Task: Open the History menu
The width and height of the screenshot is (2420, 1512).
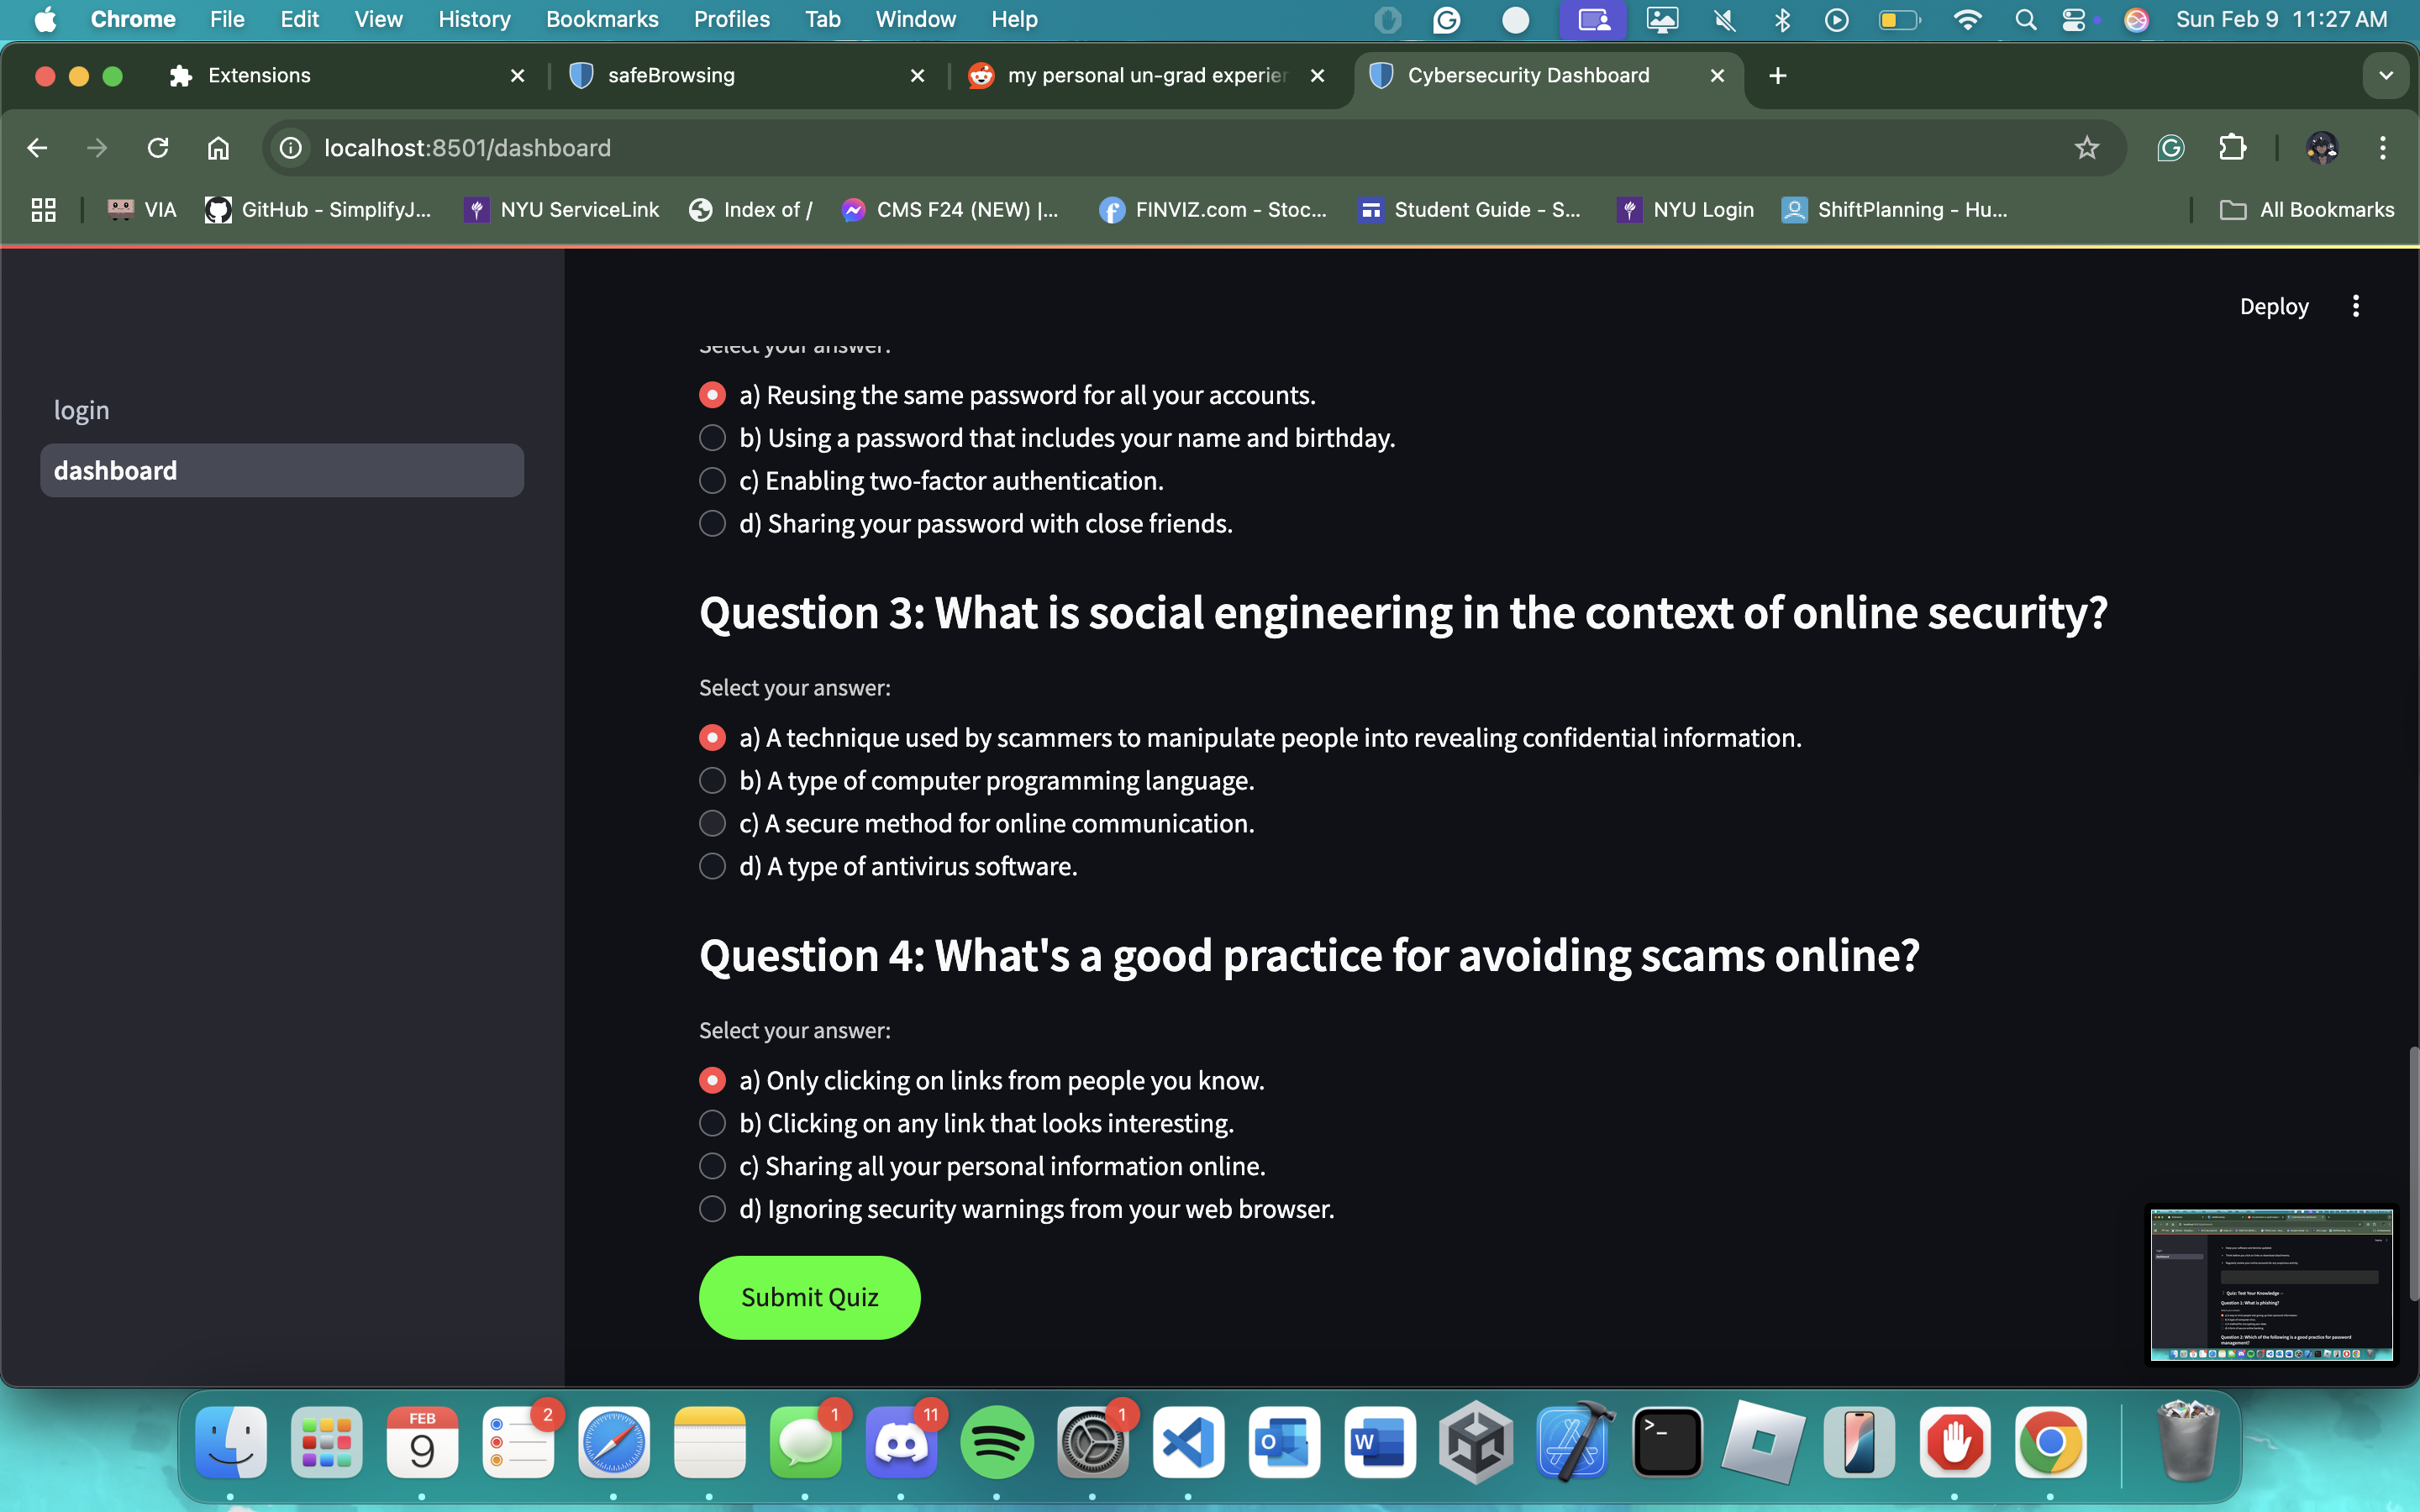Action: (474, 19)
